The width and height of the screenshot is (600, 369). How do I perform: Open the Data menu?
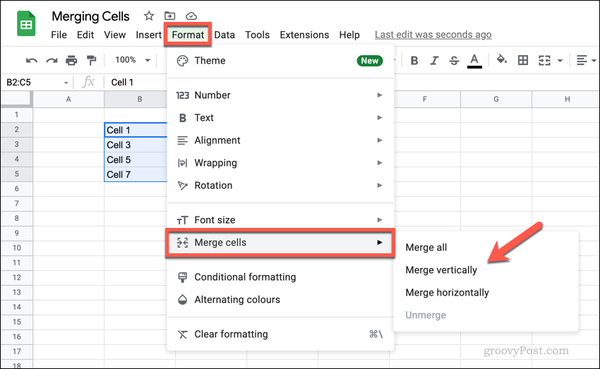tap(225, 35)
